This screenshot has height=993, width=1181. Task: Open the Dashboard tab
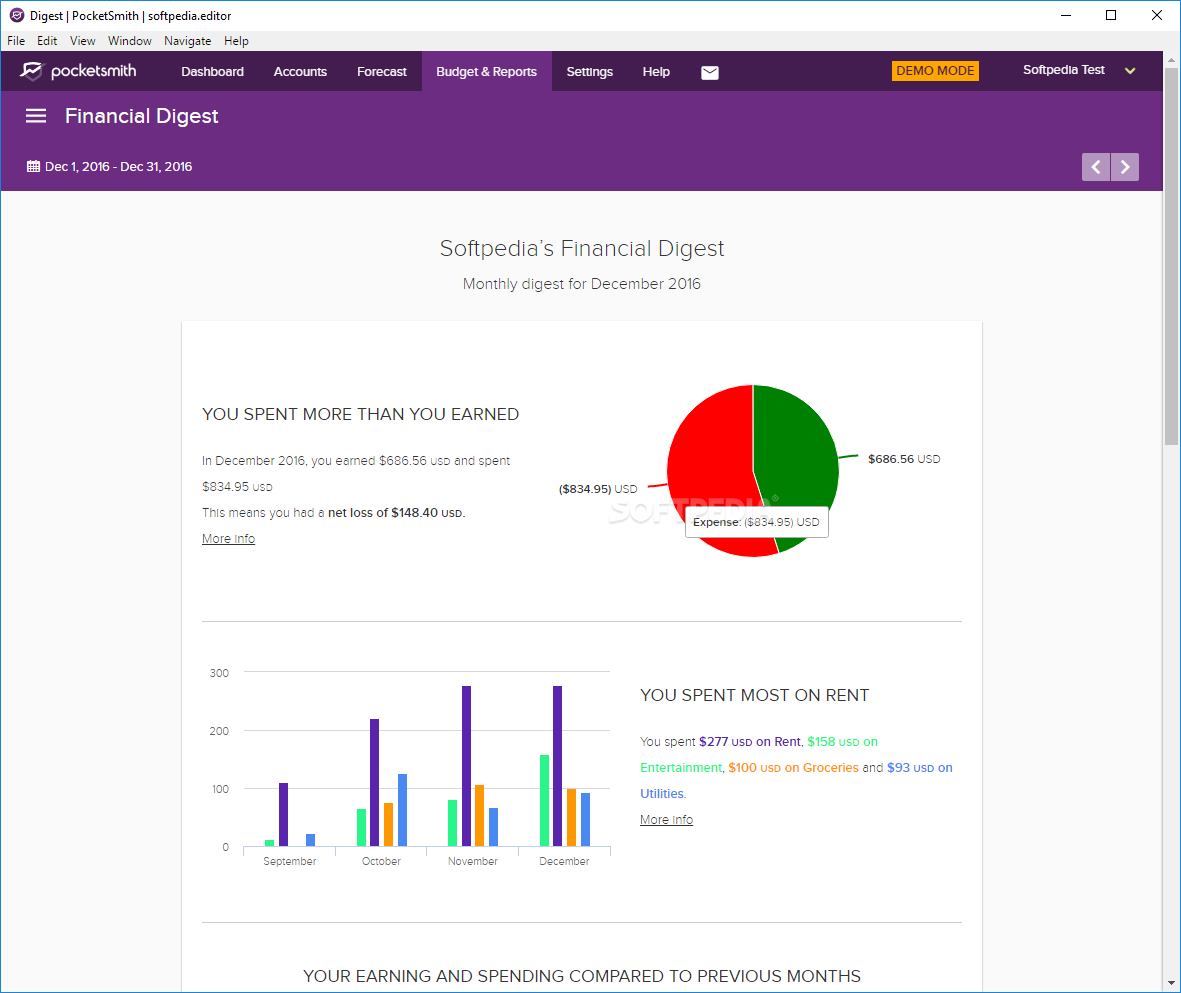click(x=212, y=72)
